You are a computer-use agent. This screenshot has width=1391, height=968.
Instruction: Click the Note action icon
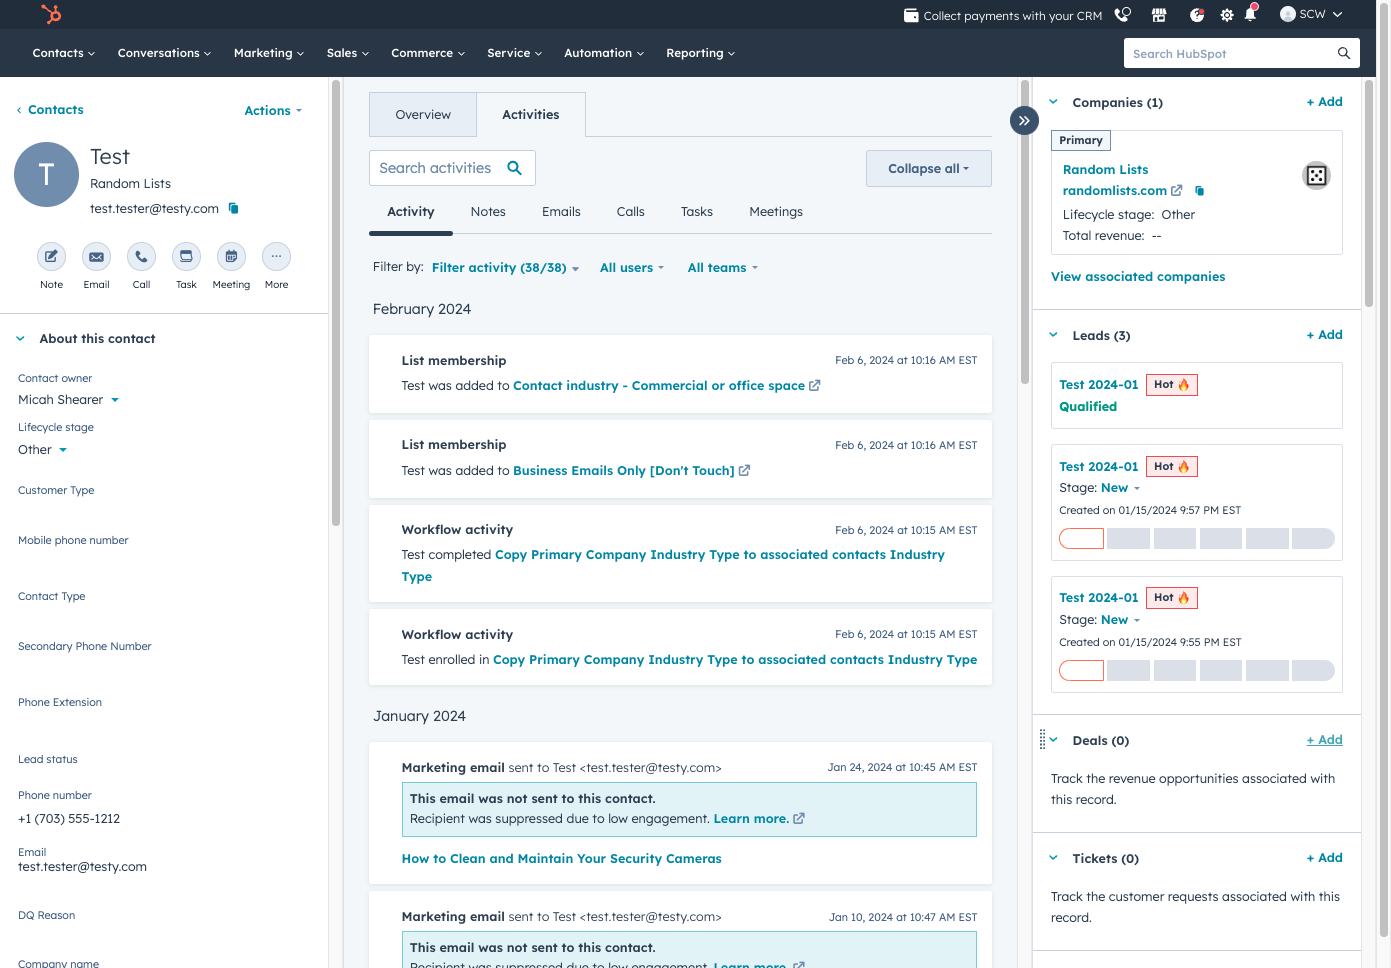(51, 257)
